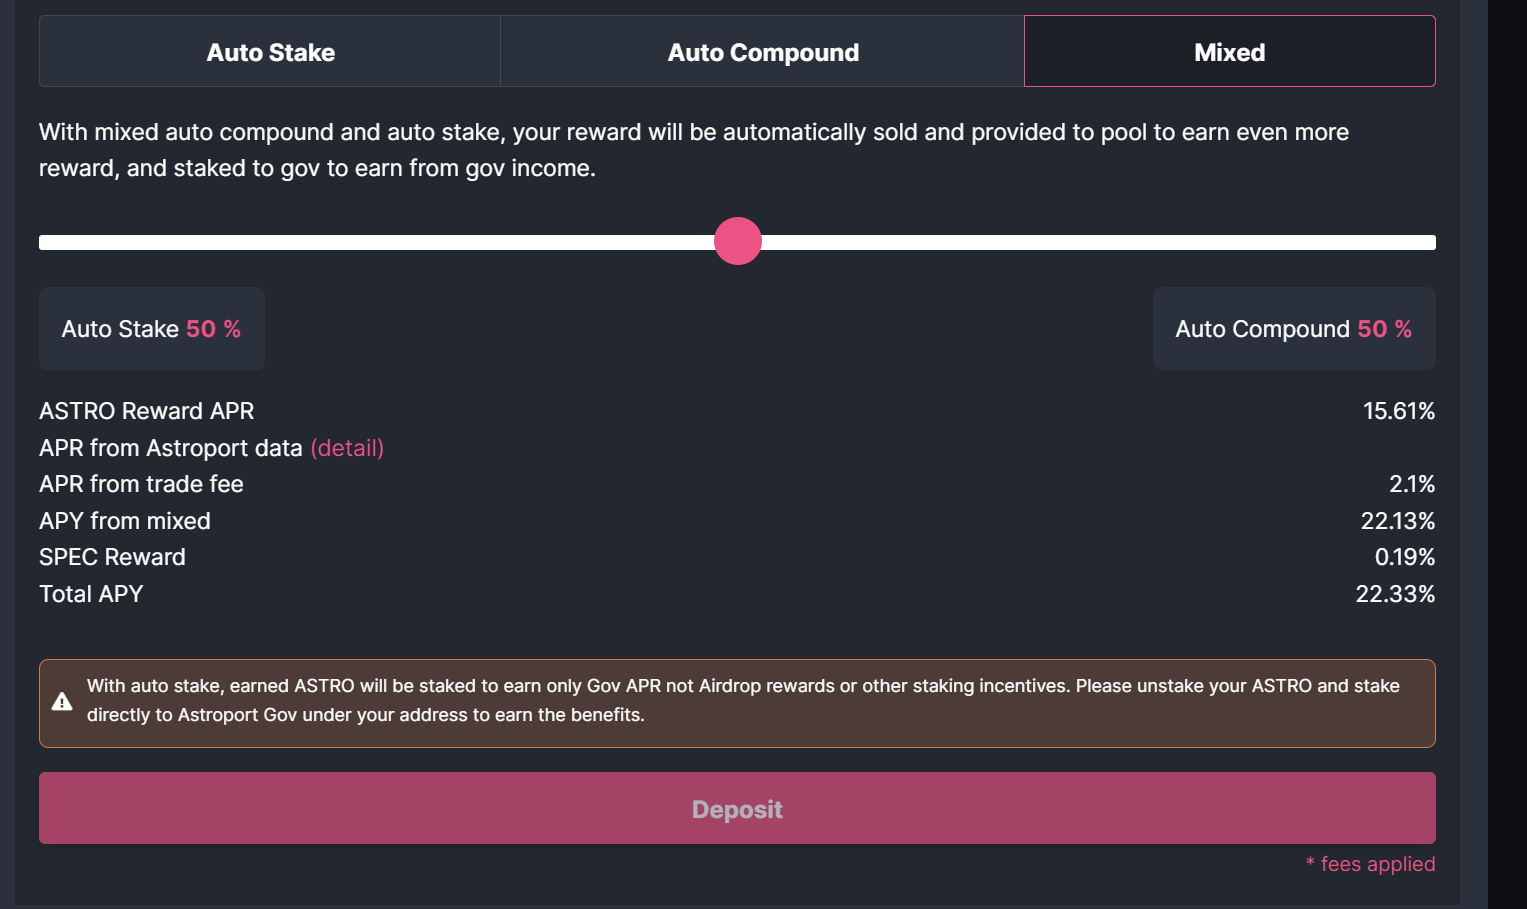Click the Auto Compound 50 % box
Image resolution: width=1527 pixels, height=909 pixels.
1293,329
